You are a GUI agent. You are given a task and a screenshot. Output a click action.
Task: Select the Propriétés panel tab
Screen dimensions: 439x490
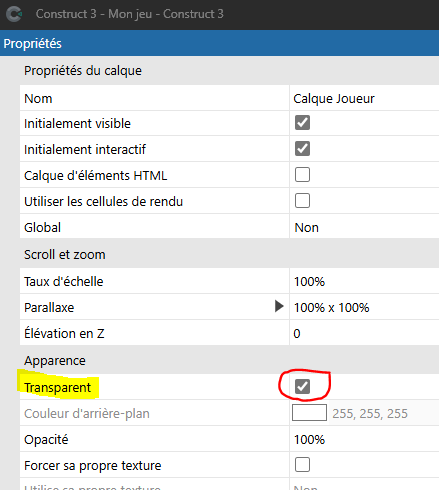(33, 44)
